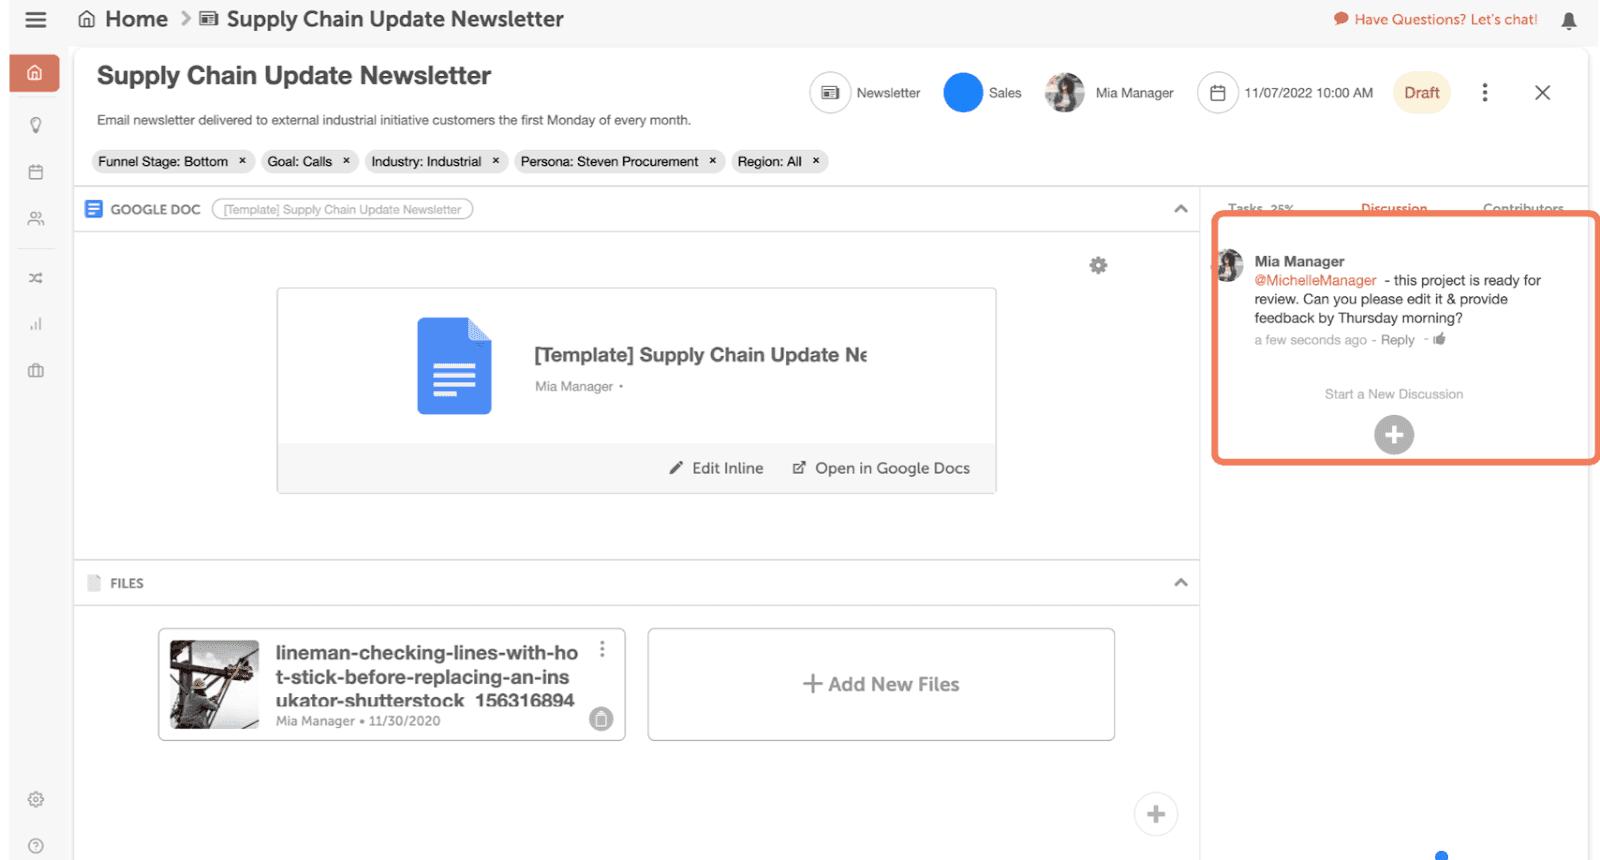This screenshot has width=1600, height=860.
Task: Collapse the Google Doc section
Action: (1181, 209)
